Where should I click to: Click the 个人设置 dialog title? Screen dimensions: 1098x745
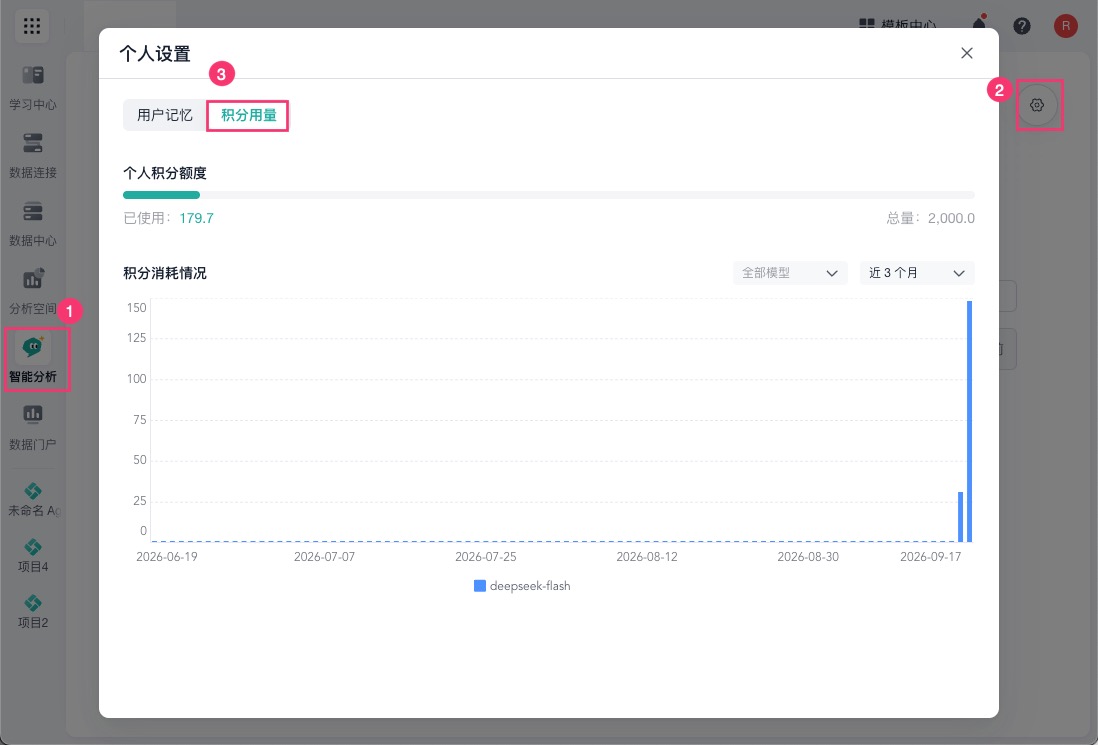click(155, 54)
